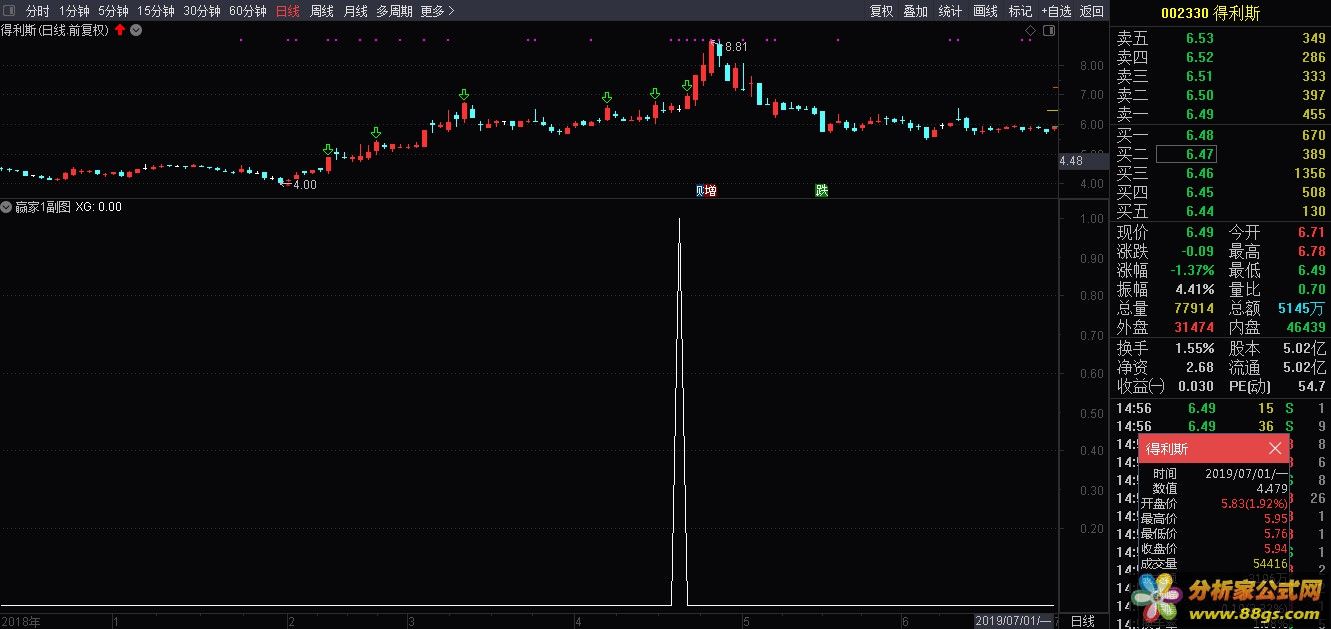Open the 统计 statistics button
This screenshot has height=629, width=1331.
950,11
